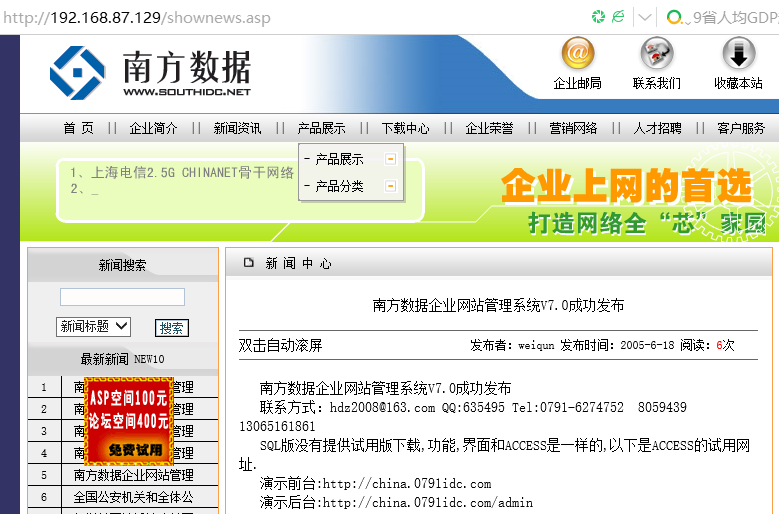Click the 免费试用 label on red ad

coord(135,449)
